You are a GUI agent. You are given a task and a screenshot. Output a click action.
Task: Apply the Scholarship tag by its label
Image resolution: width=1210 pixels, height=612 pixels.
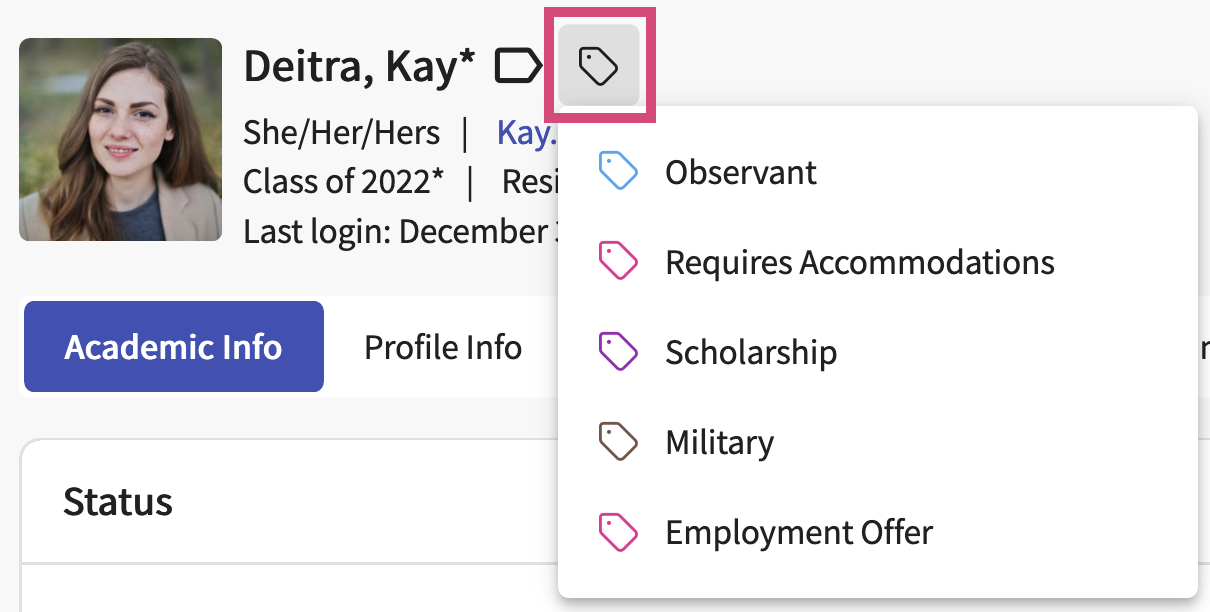coord(751,352)
